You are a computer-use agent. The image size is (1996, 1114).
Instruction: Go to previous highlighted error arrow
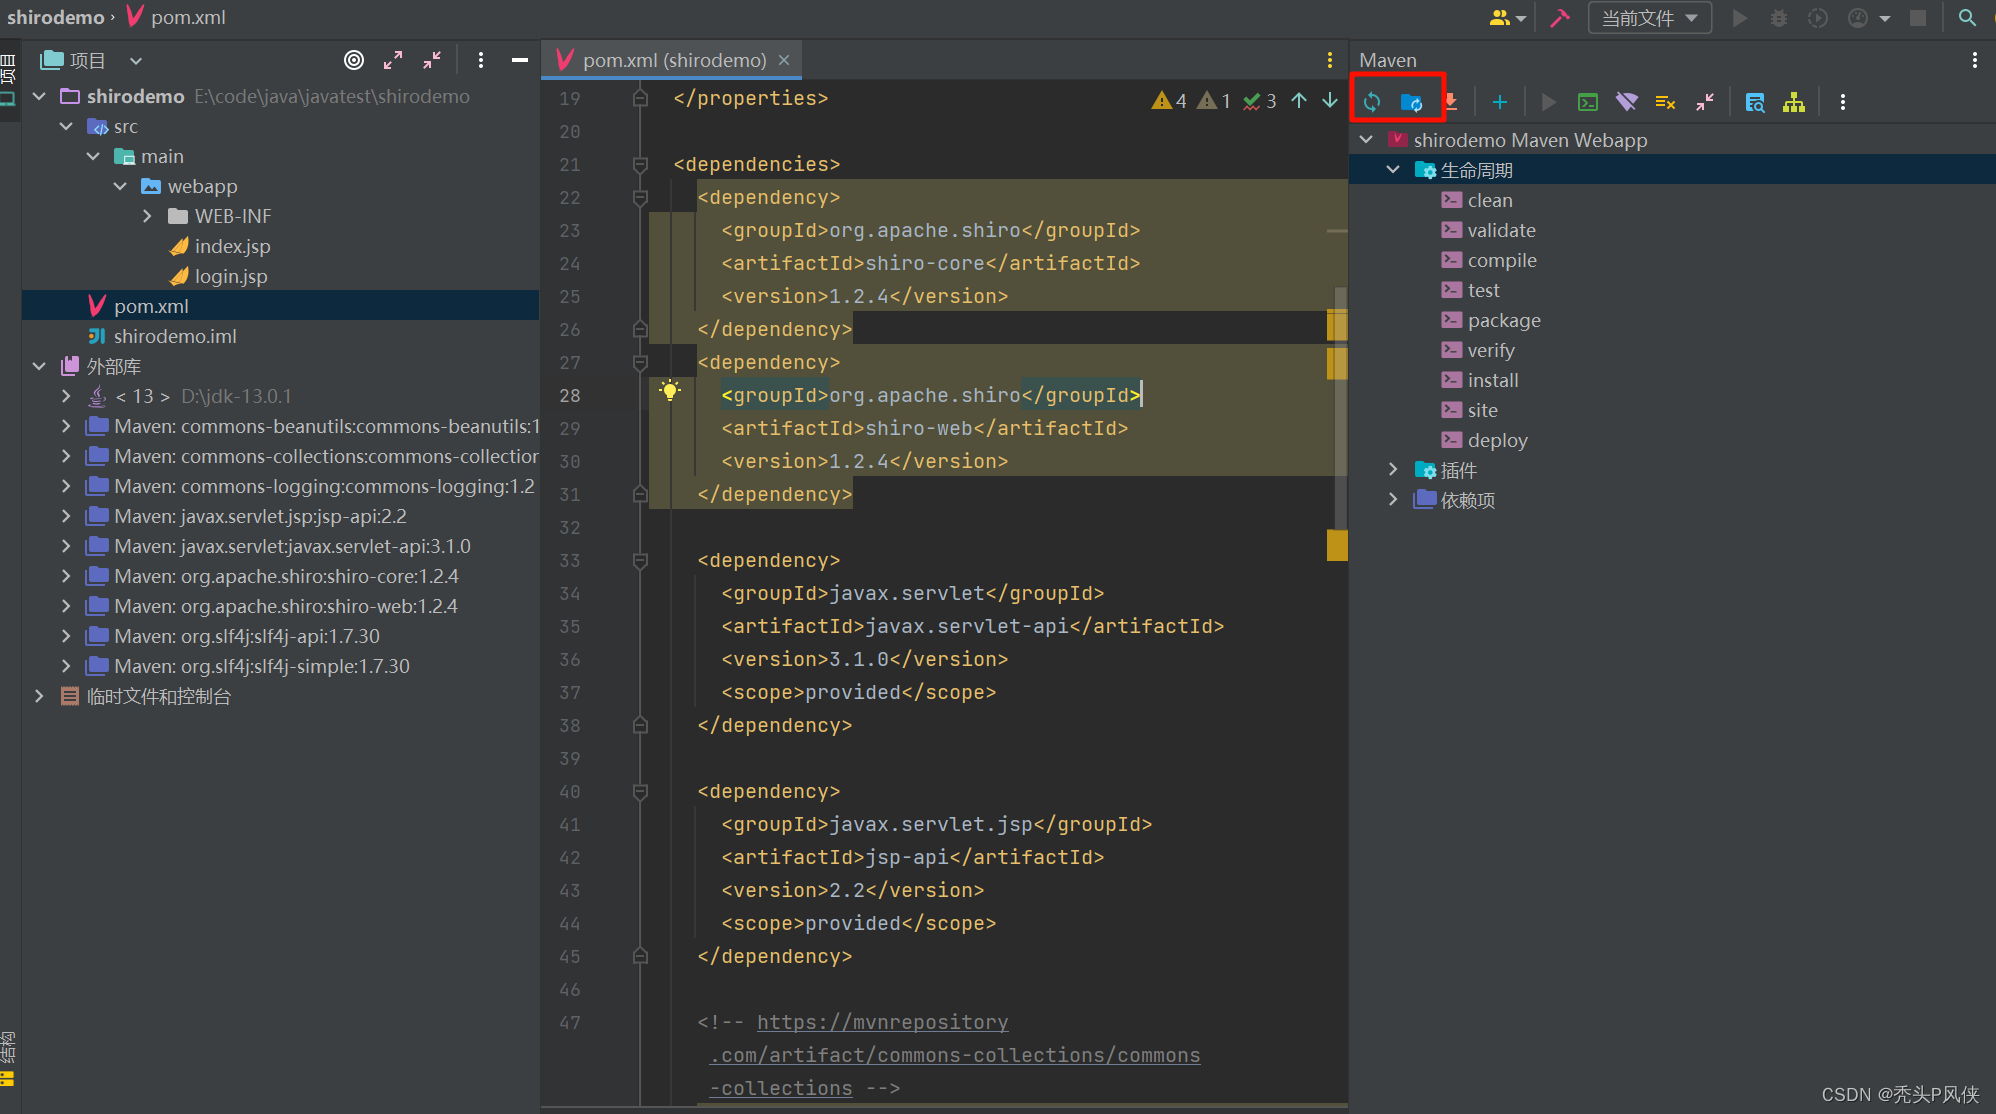[1299, 100]
